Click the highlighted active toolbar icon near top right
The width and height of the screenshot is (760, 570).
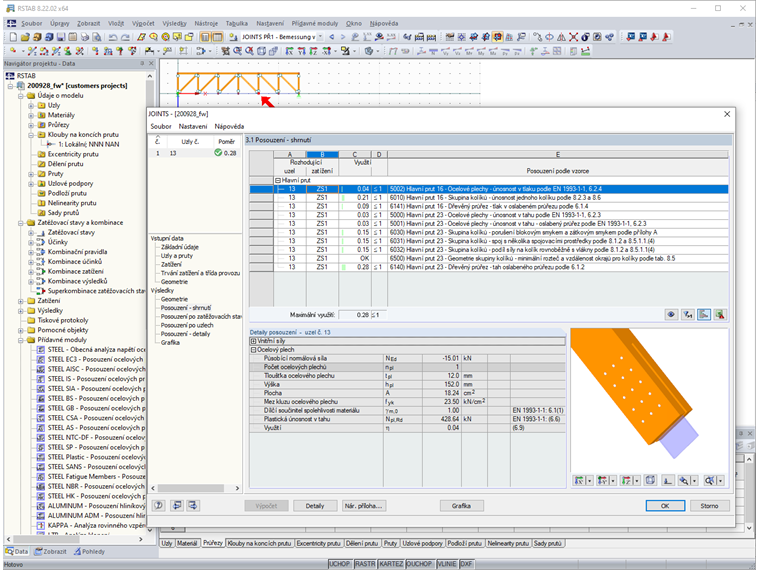(x=497, y=37)
